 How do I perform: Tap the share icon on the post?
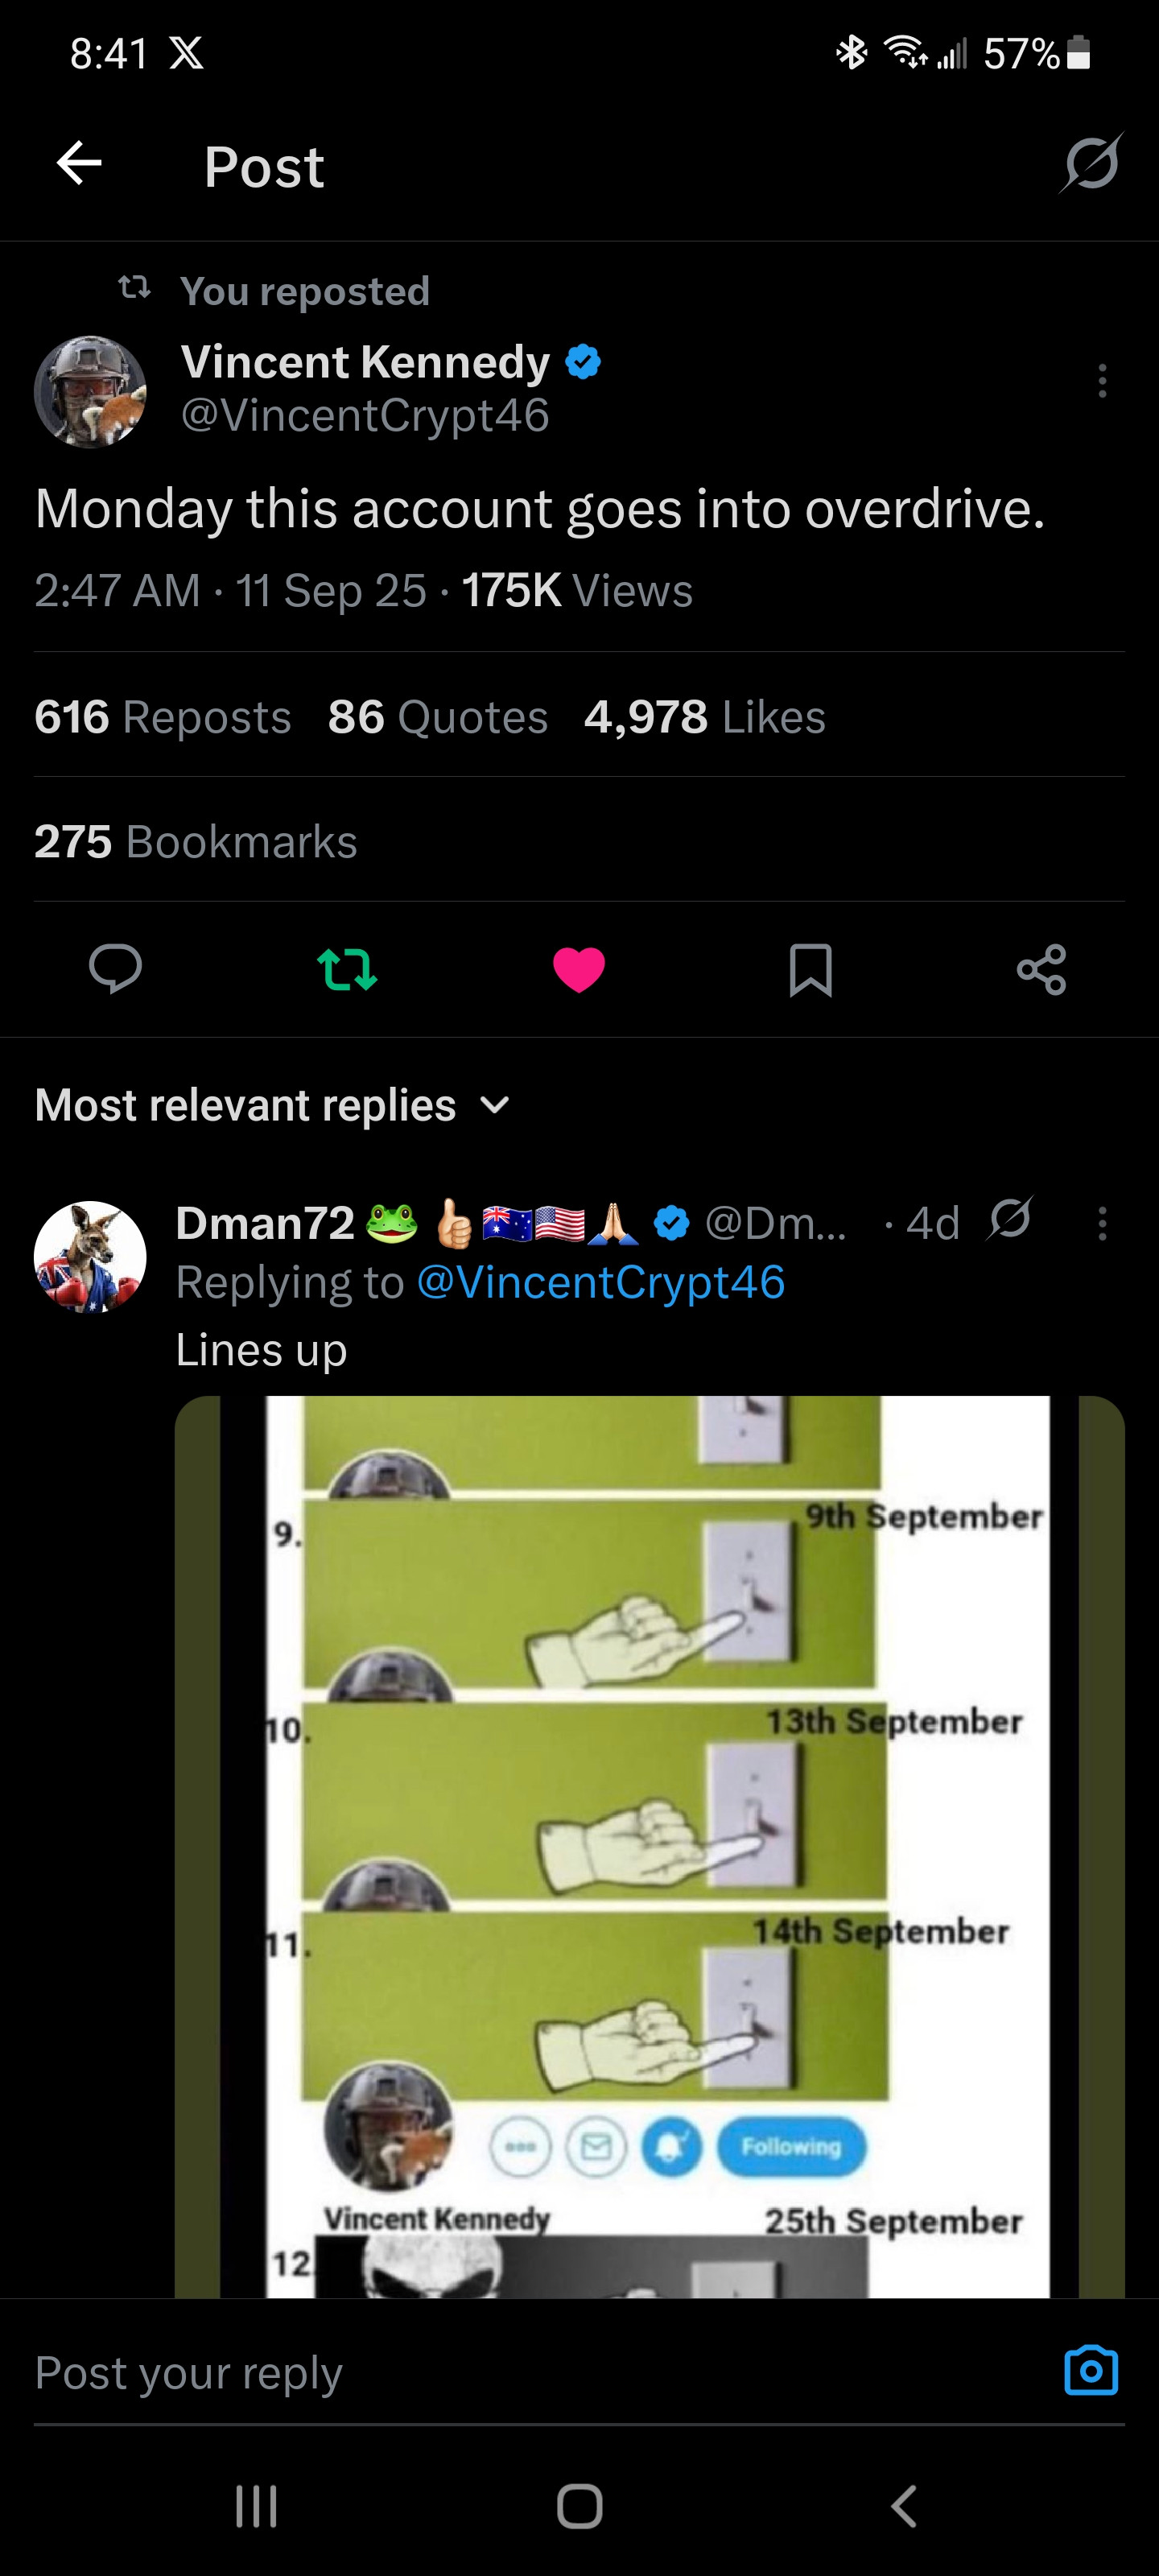tap(1041, 969)
